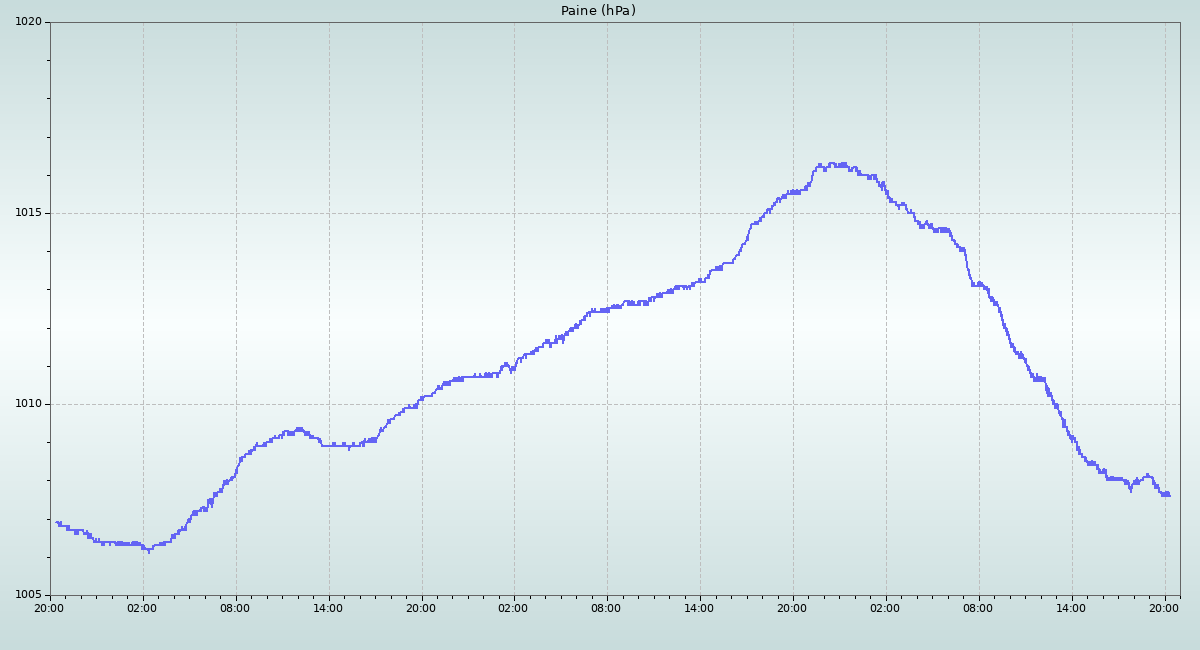Click the first 14:00 x-axis label
Image resolution: width=1200 pixels, height=650 pixels.
(328, 607)
